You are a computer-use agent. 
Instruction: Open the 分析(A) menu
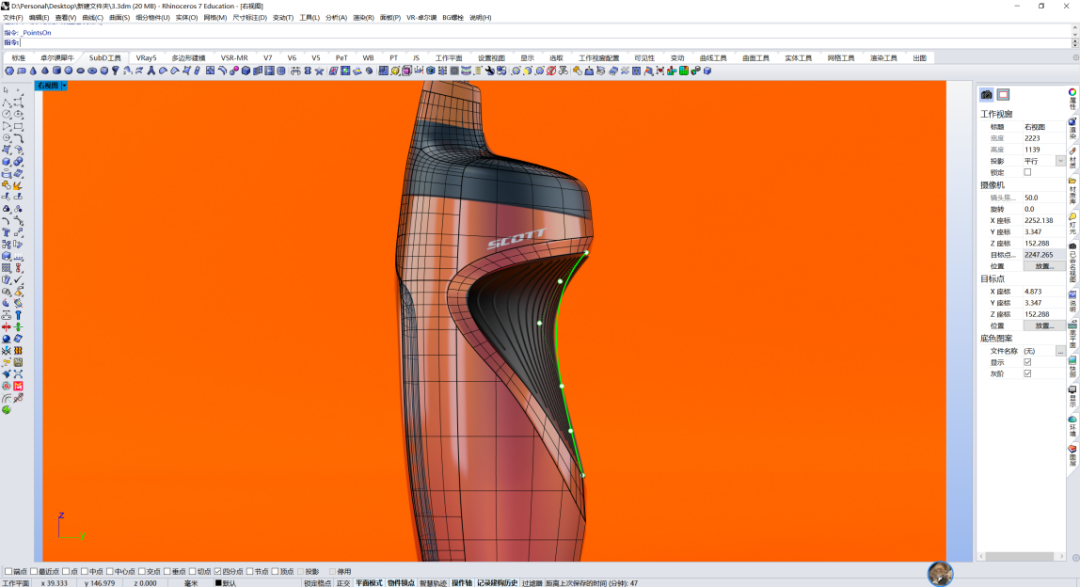tap(336, 17)
